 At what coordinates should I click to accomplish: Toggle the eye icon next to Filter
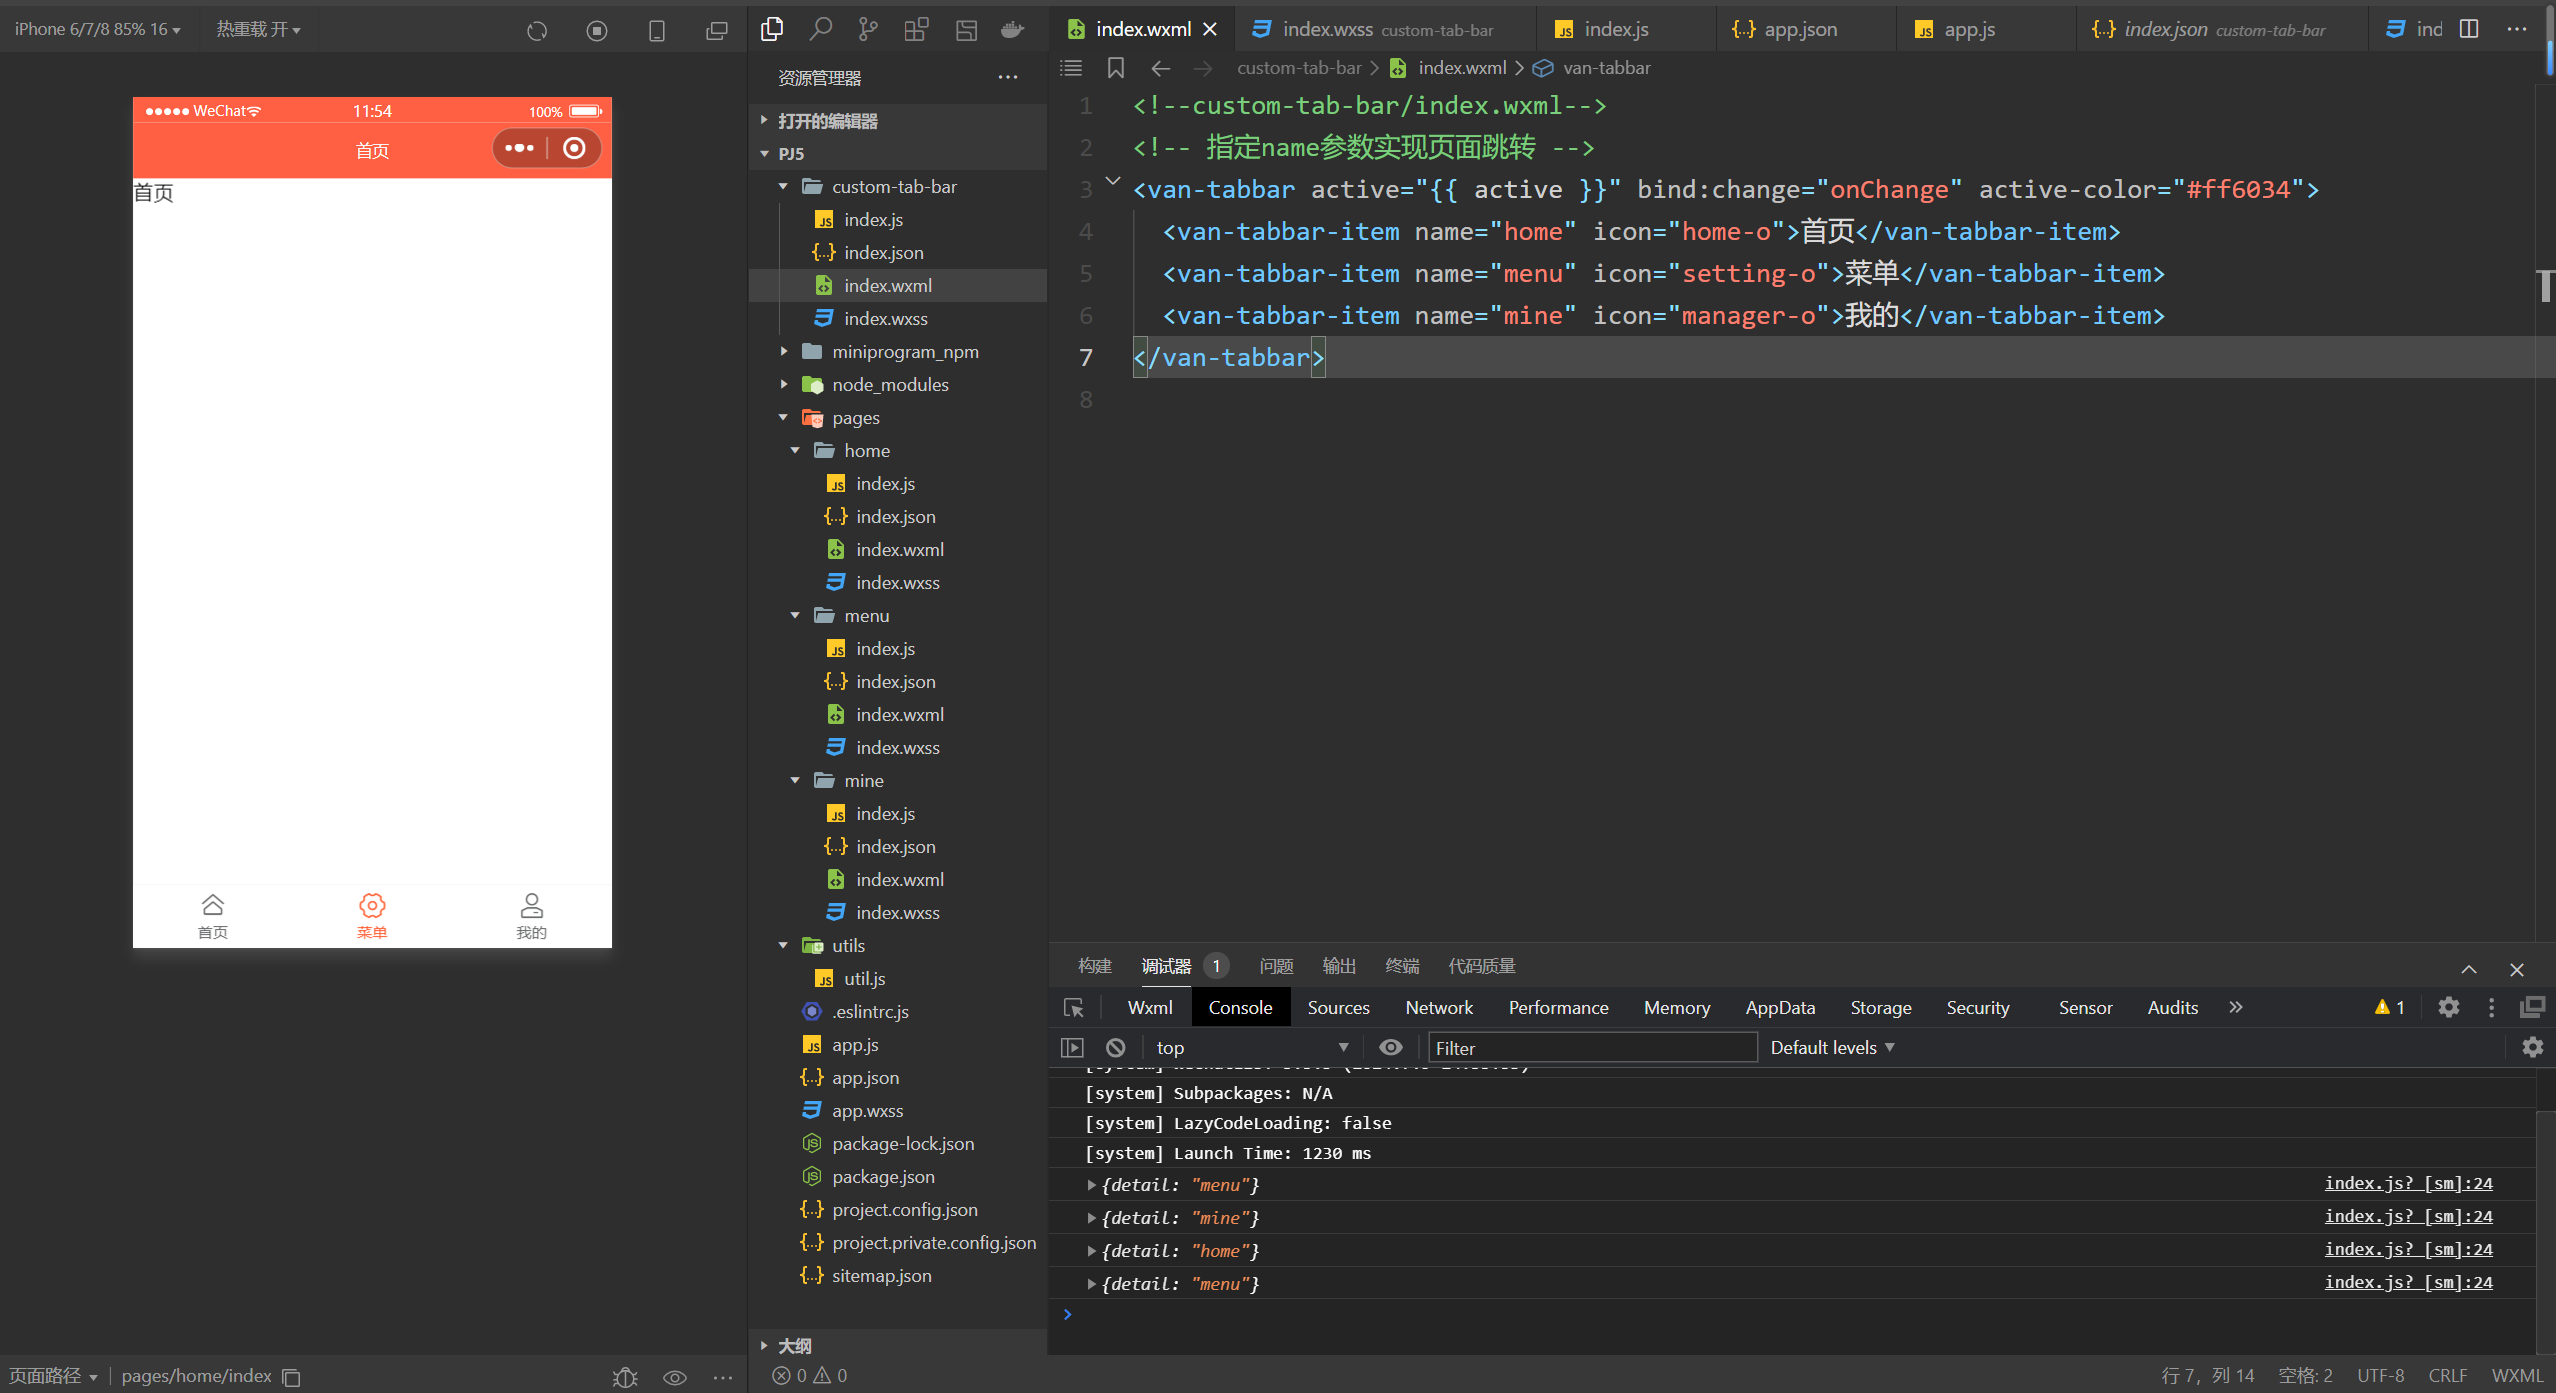click(1390, 1047)
